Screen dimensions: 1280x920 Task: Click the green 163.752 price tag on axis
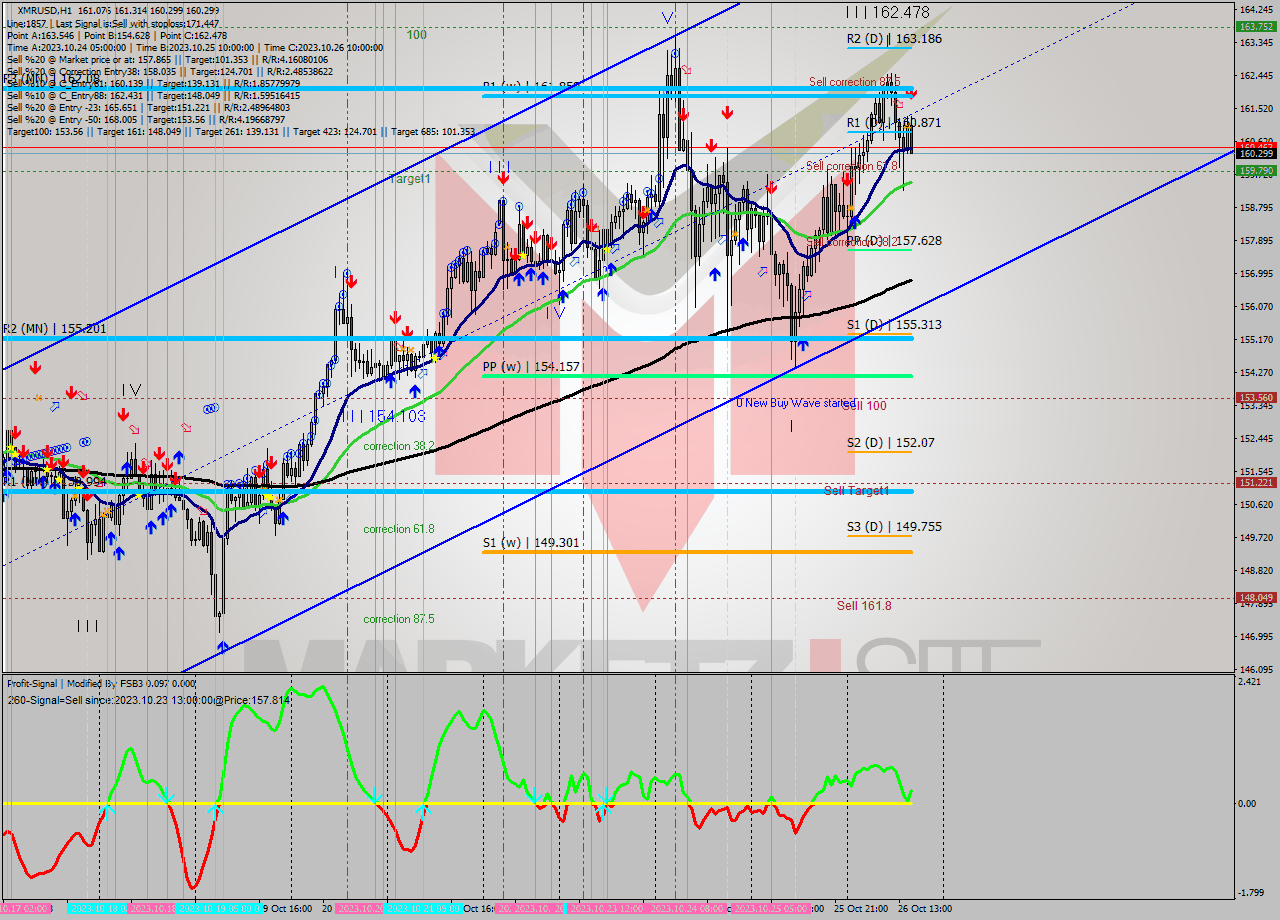tap(1255, 27)
